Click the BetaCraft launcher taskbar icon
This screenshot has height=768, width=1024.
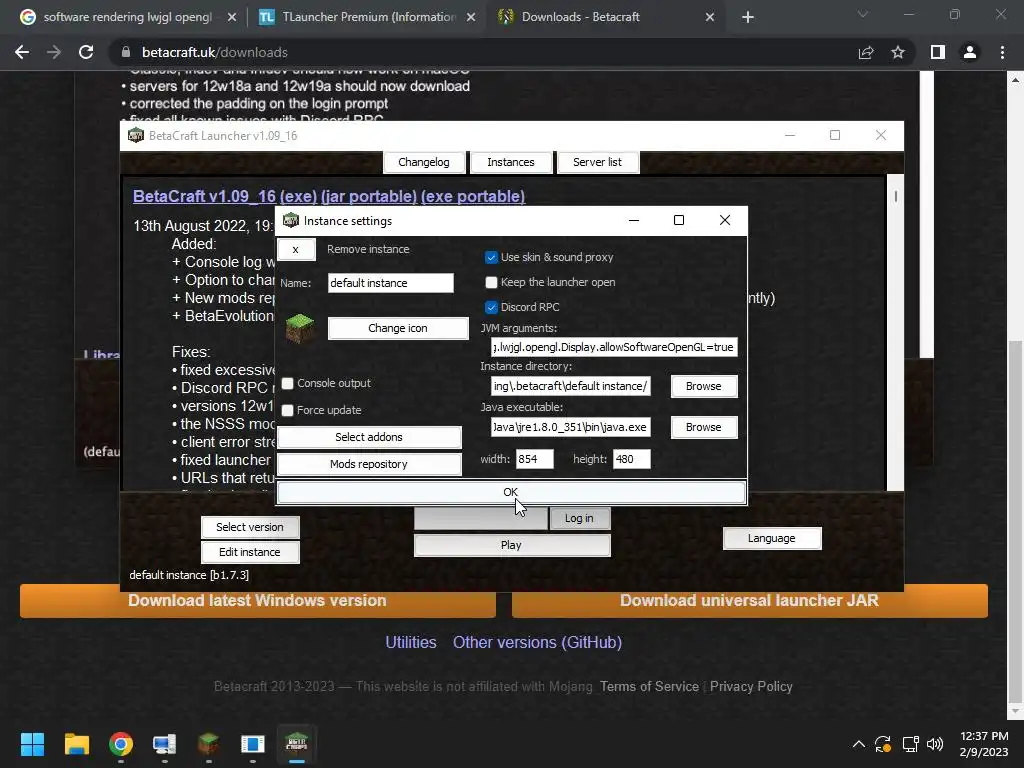pos(296,744)
